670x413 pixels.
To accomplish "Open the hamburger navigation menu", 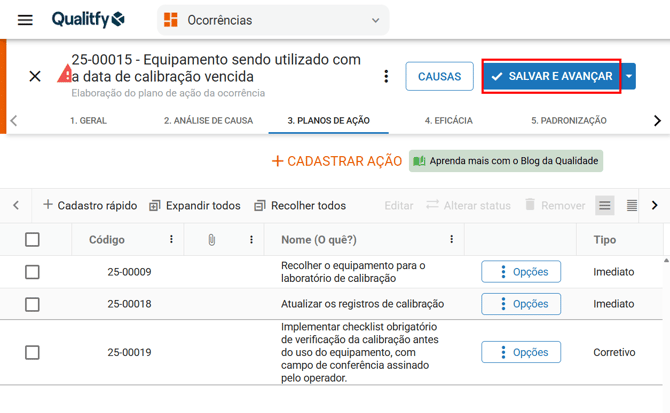I will 25,20.
